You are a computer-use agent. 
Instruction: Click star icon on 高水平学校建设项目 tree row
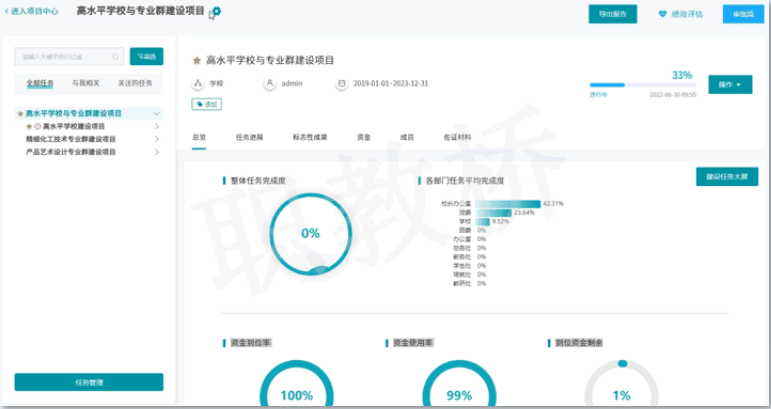[29, 126]
